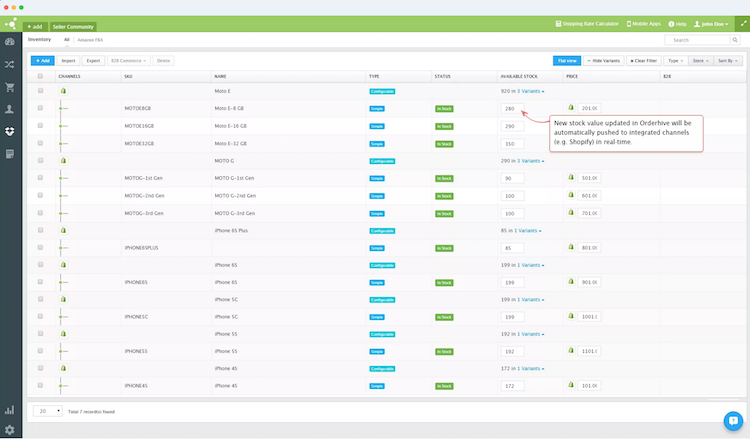This screenshot has height=439, width=750.
Task: Collapse Moto E's 3 Variants link
Action: [x=531, y=91]
